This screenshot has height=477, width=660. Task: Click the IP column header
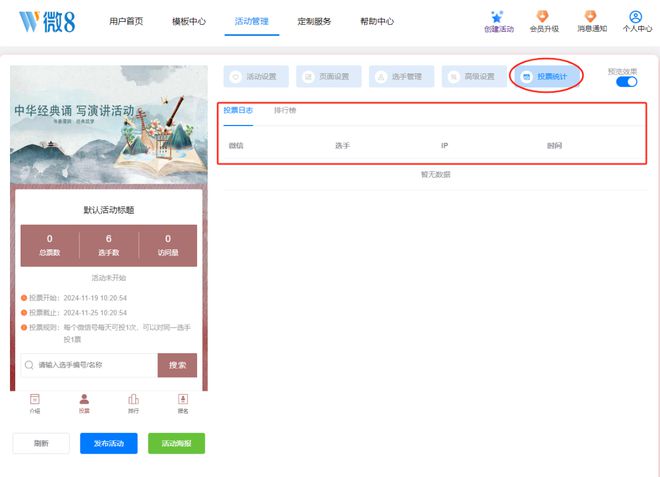click(444, 146)
